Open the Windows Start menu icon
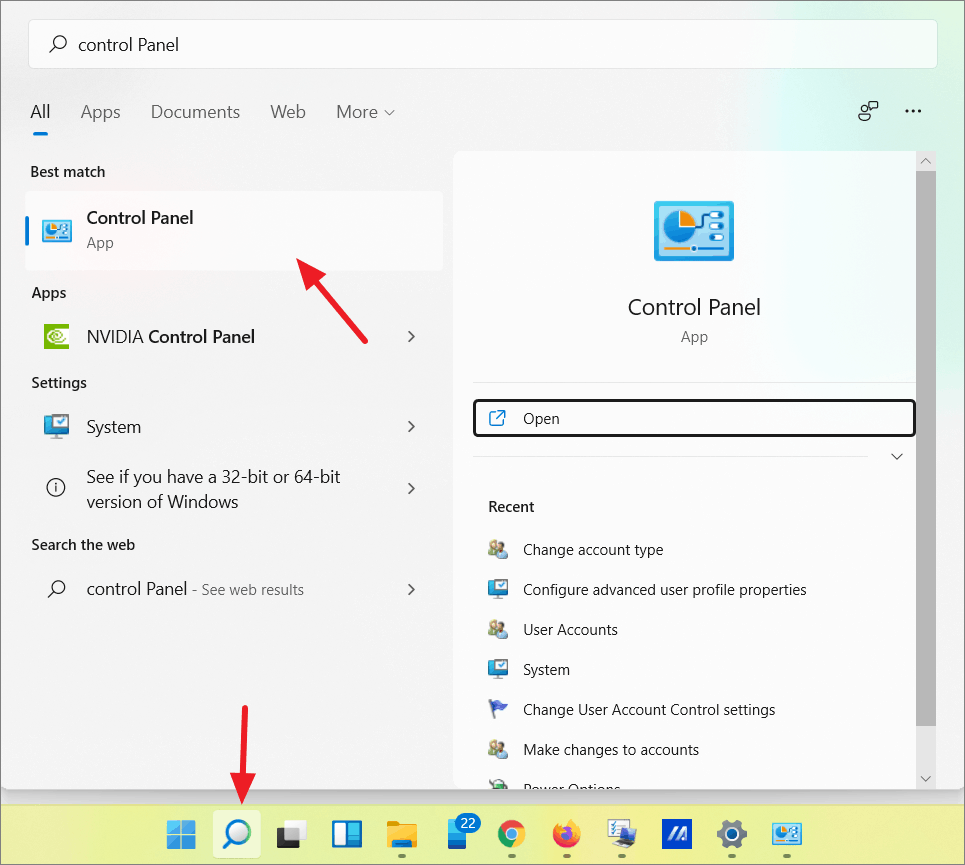965x865 pixels. pyautogui.click(x=181, y=834)
